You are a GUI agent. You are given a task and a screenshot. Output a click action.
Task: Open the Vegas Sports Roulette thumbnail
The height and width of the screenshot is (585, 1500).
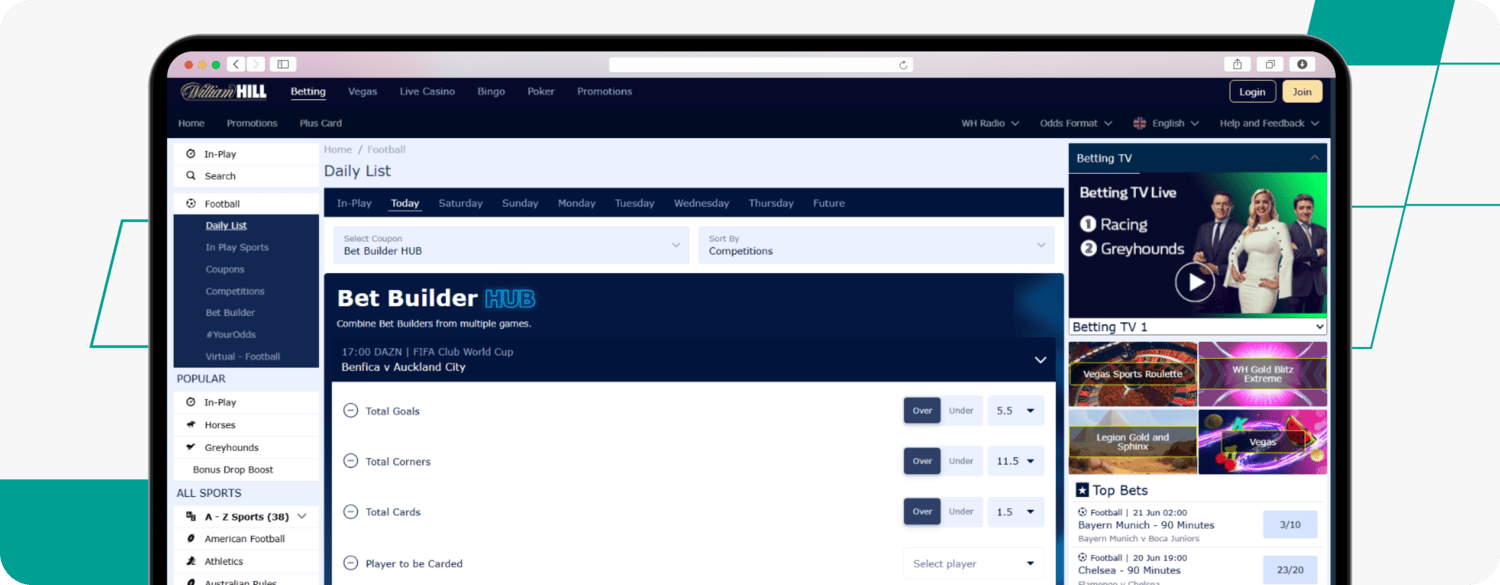click(x=1133, y=374)
